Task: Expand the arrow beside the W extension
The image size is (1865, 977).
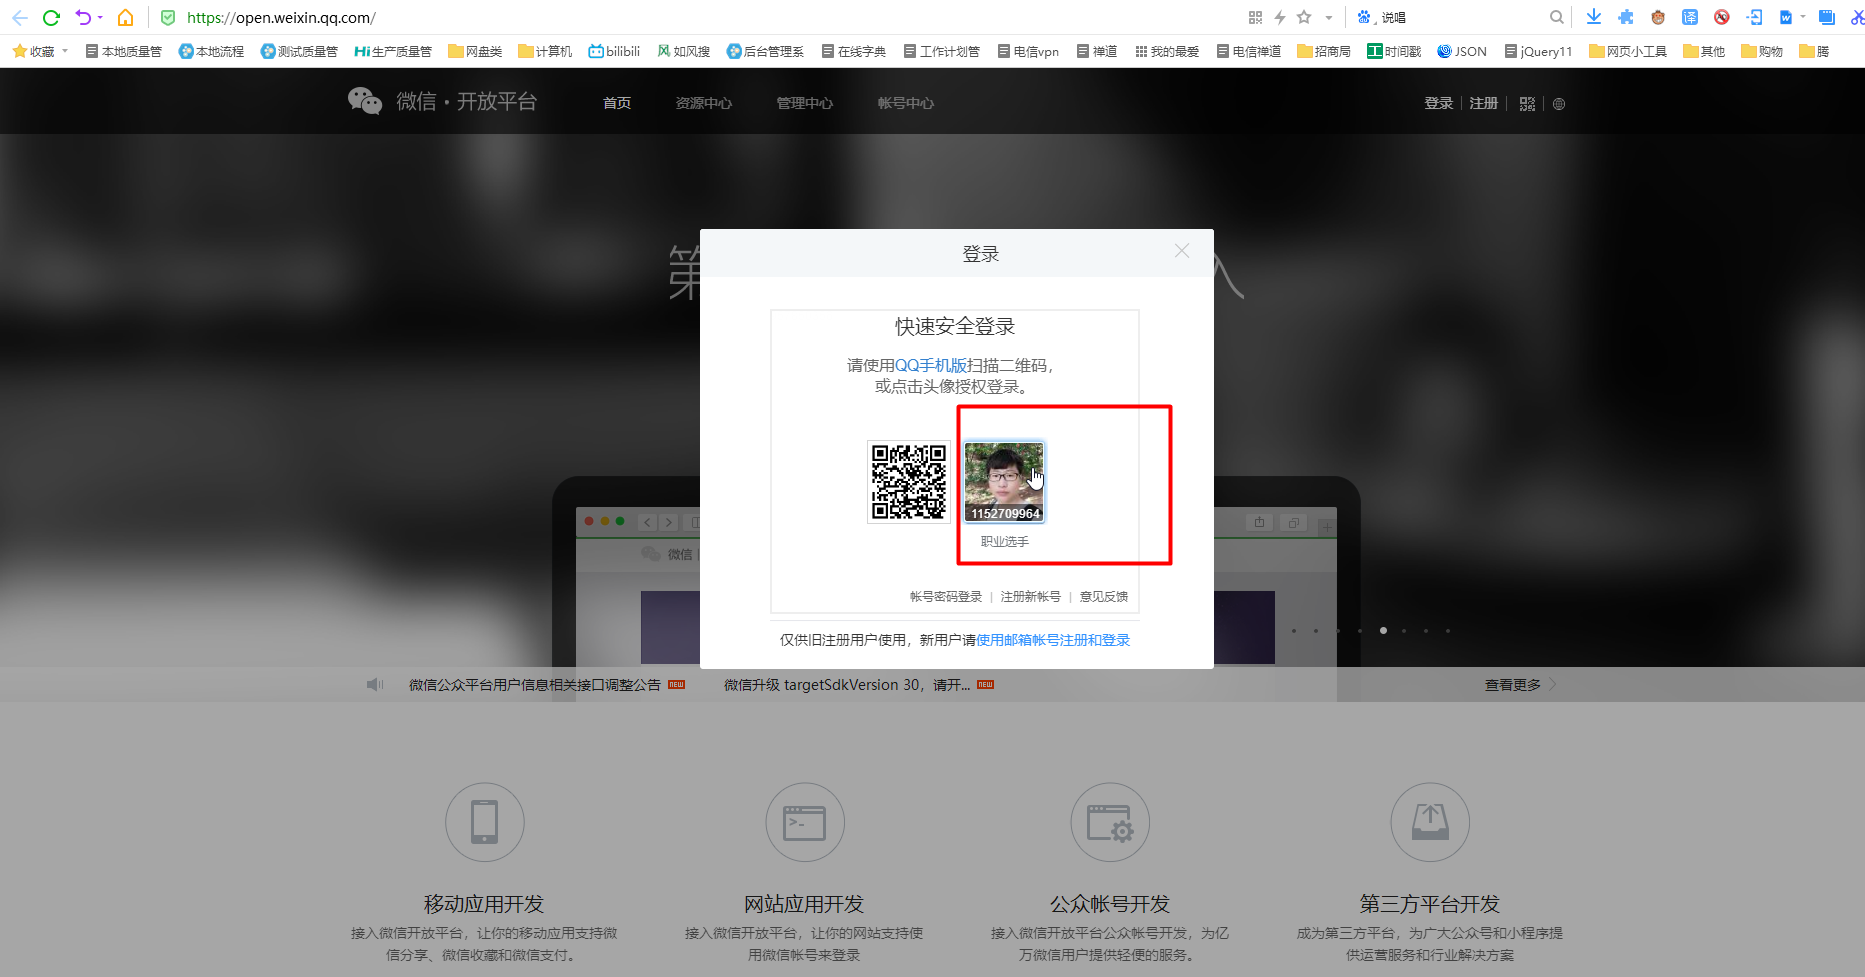Action: 1803,17
